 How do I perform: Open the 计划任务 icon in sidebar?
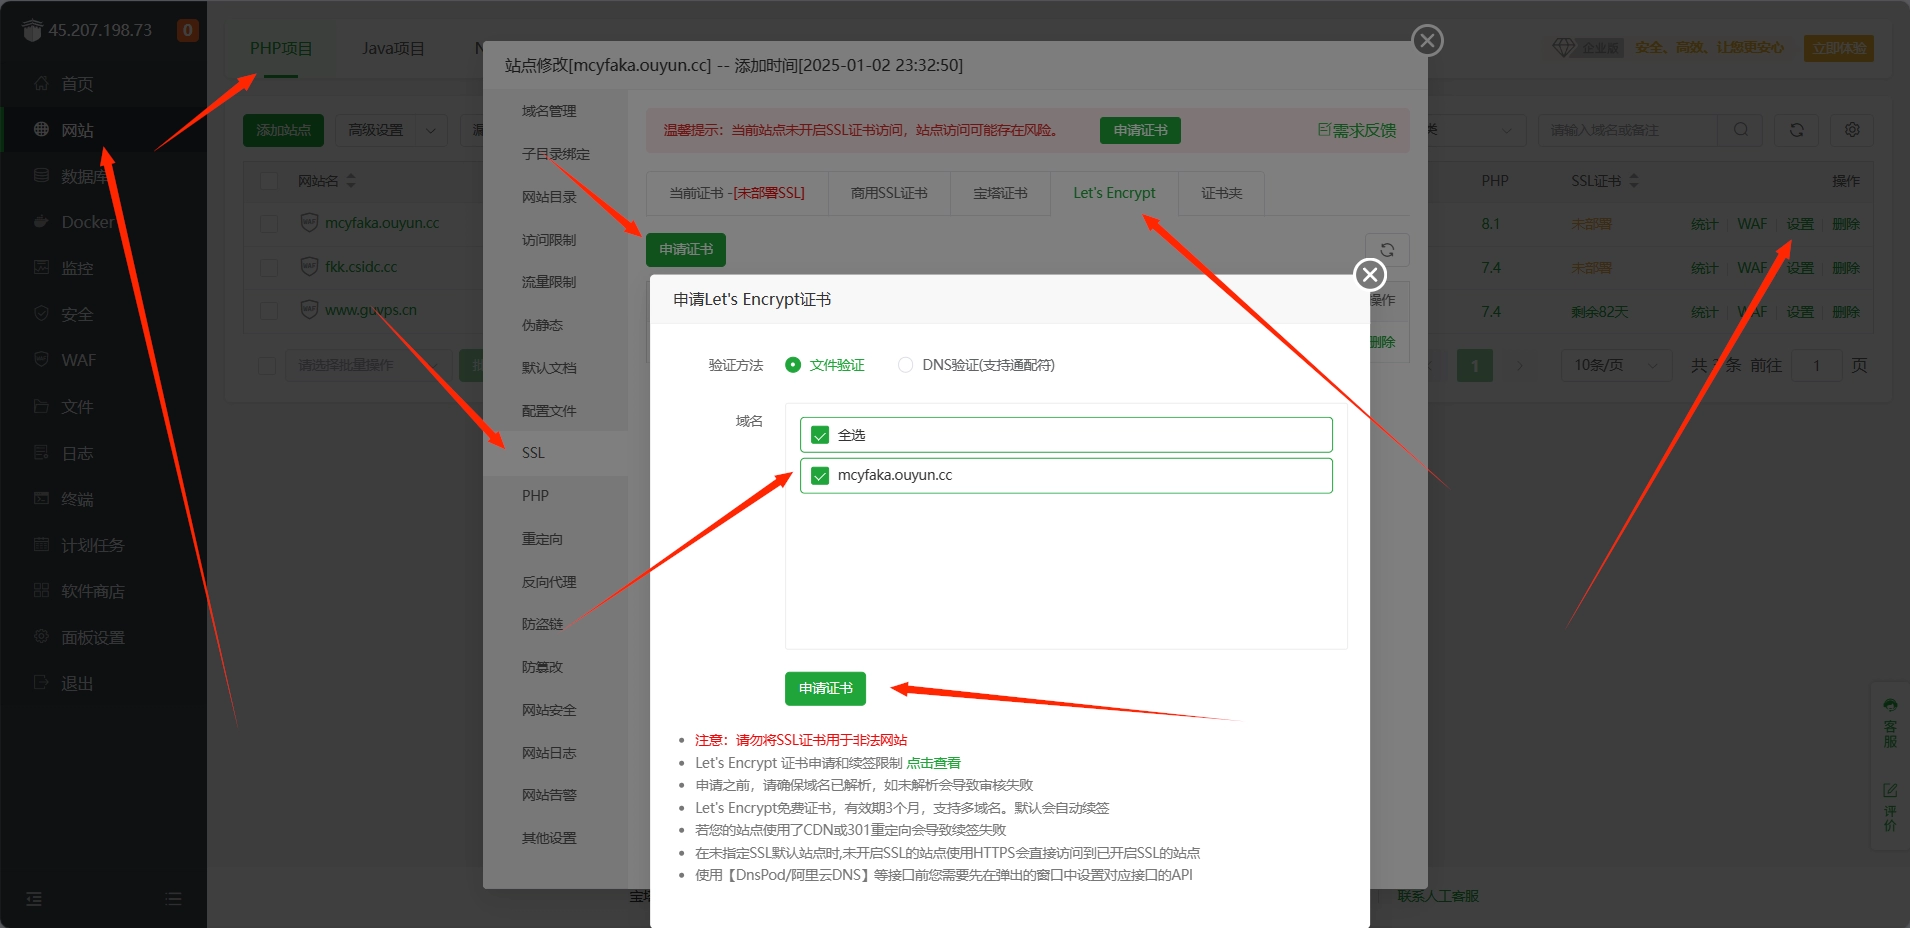click(x=41, y=544)
